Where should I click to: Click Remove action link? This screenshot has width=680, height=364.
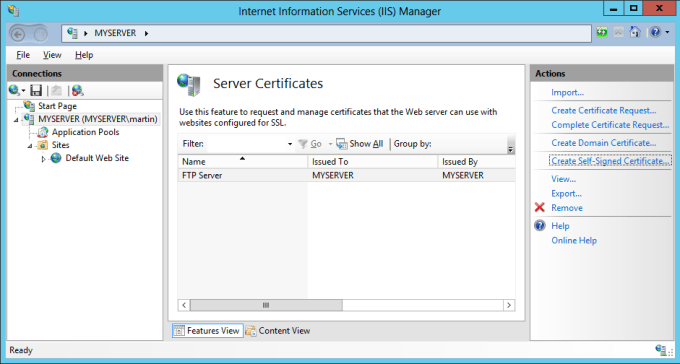[x=567, y=208]
